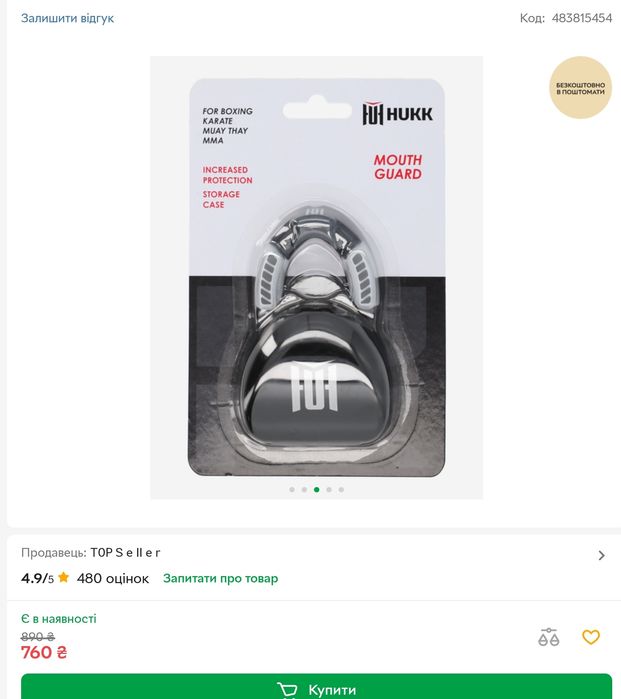
Task: Click the free parcel locker delivery badge
Action: click(x=580, y=88)
